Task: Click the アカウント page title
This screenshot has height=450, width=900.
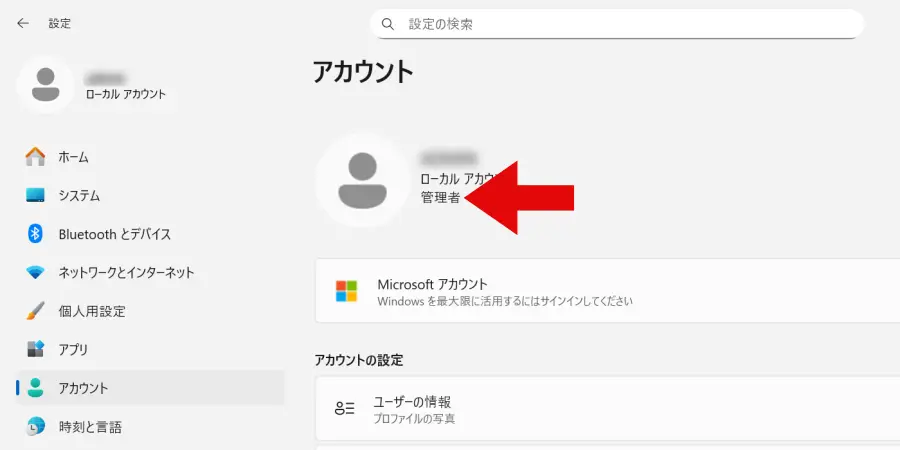Action: click(363, 72)
